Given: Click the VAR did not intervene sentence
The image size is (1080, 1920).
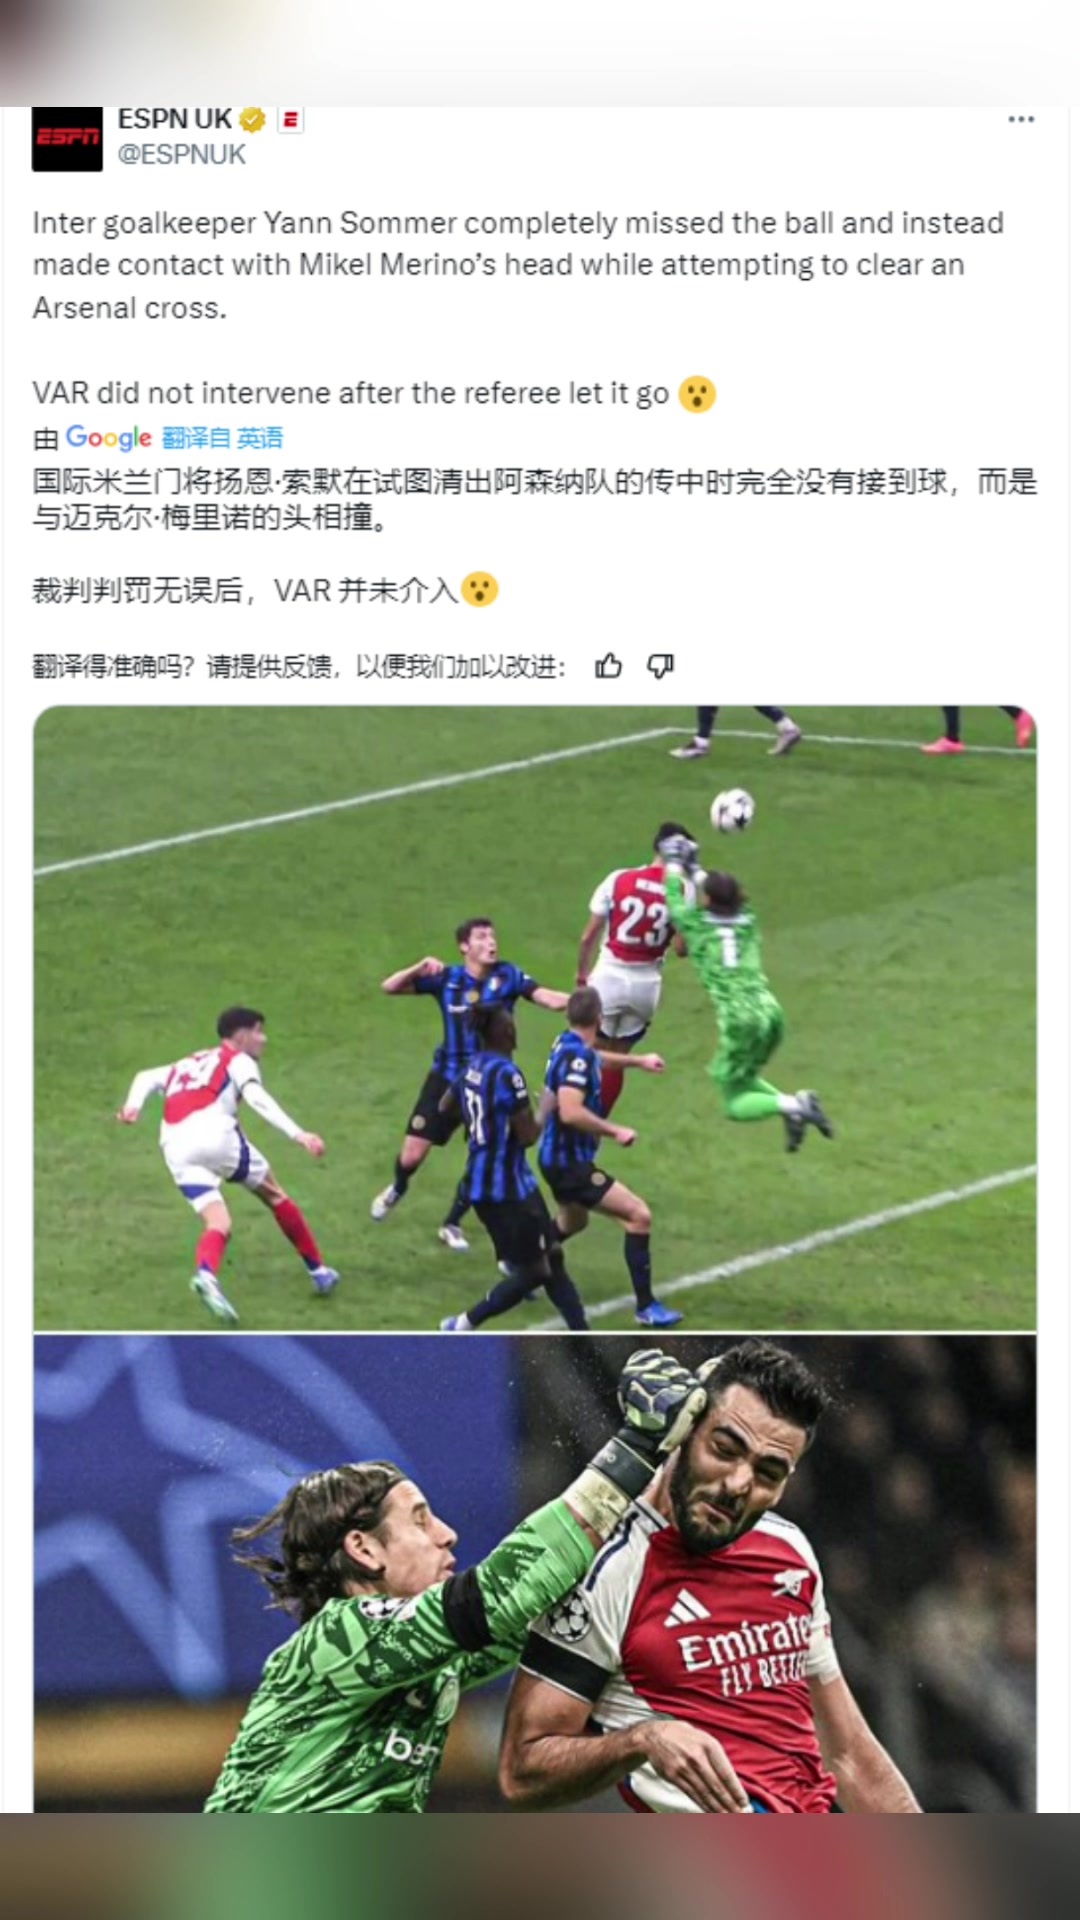Looking at the screenshot, I should (x=351, y=394).
